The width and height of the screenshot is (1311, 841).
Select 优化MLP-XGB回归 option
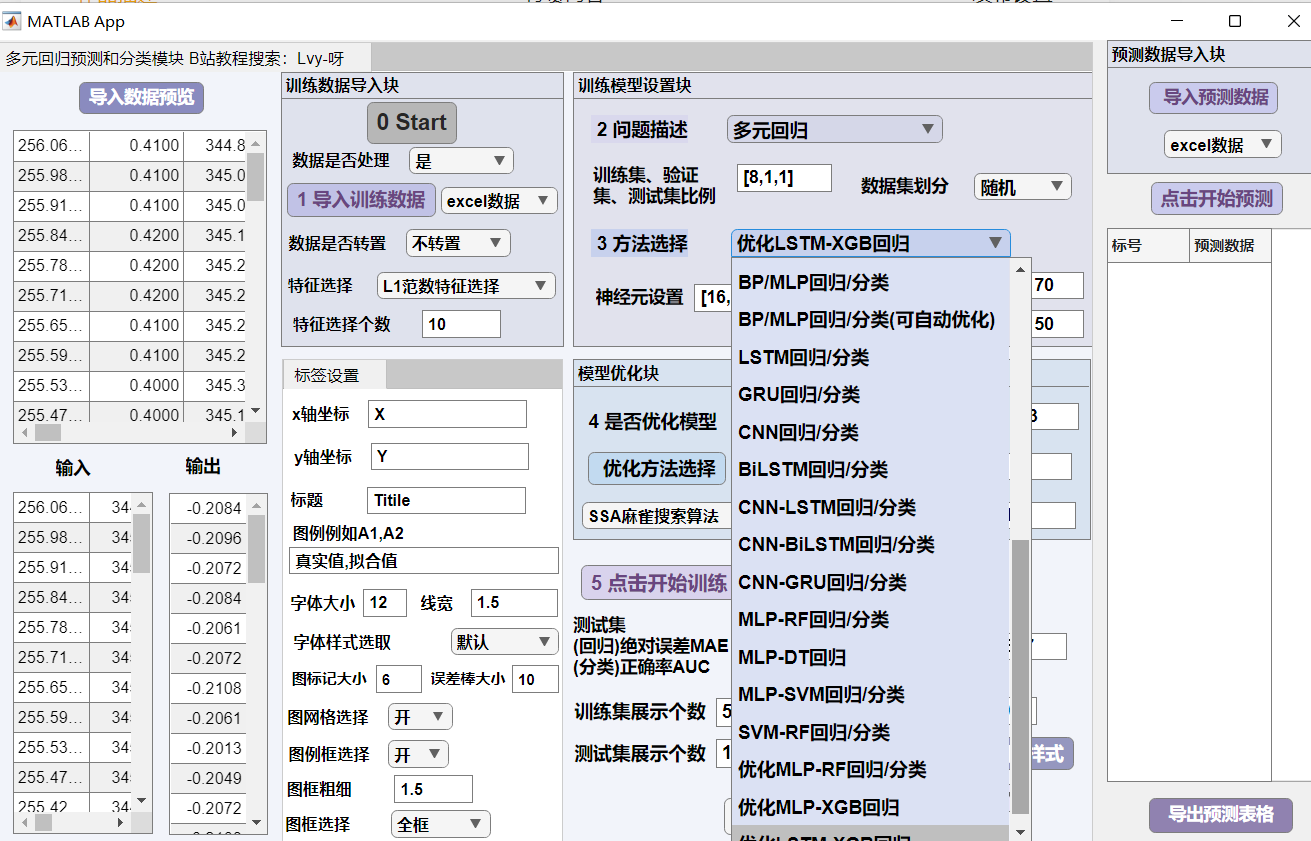click(818, 807)
